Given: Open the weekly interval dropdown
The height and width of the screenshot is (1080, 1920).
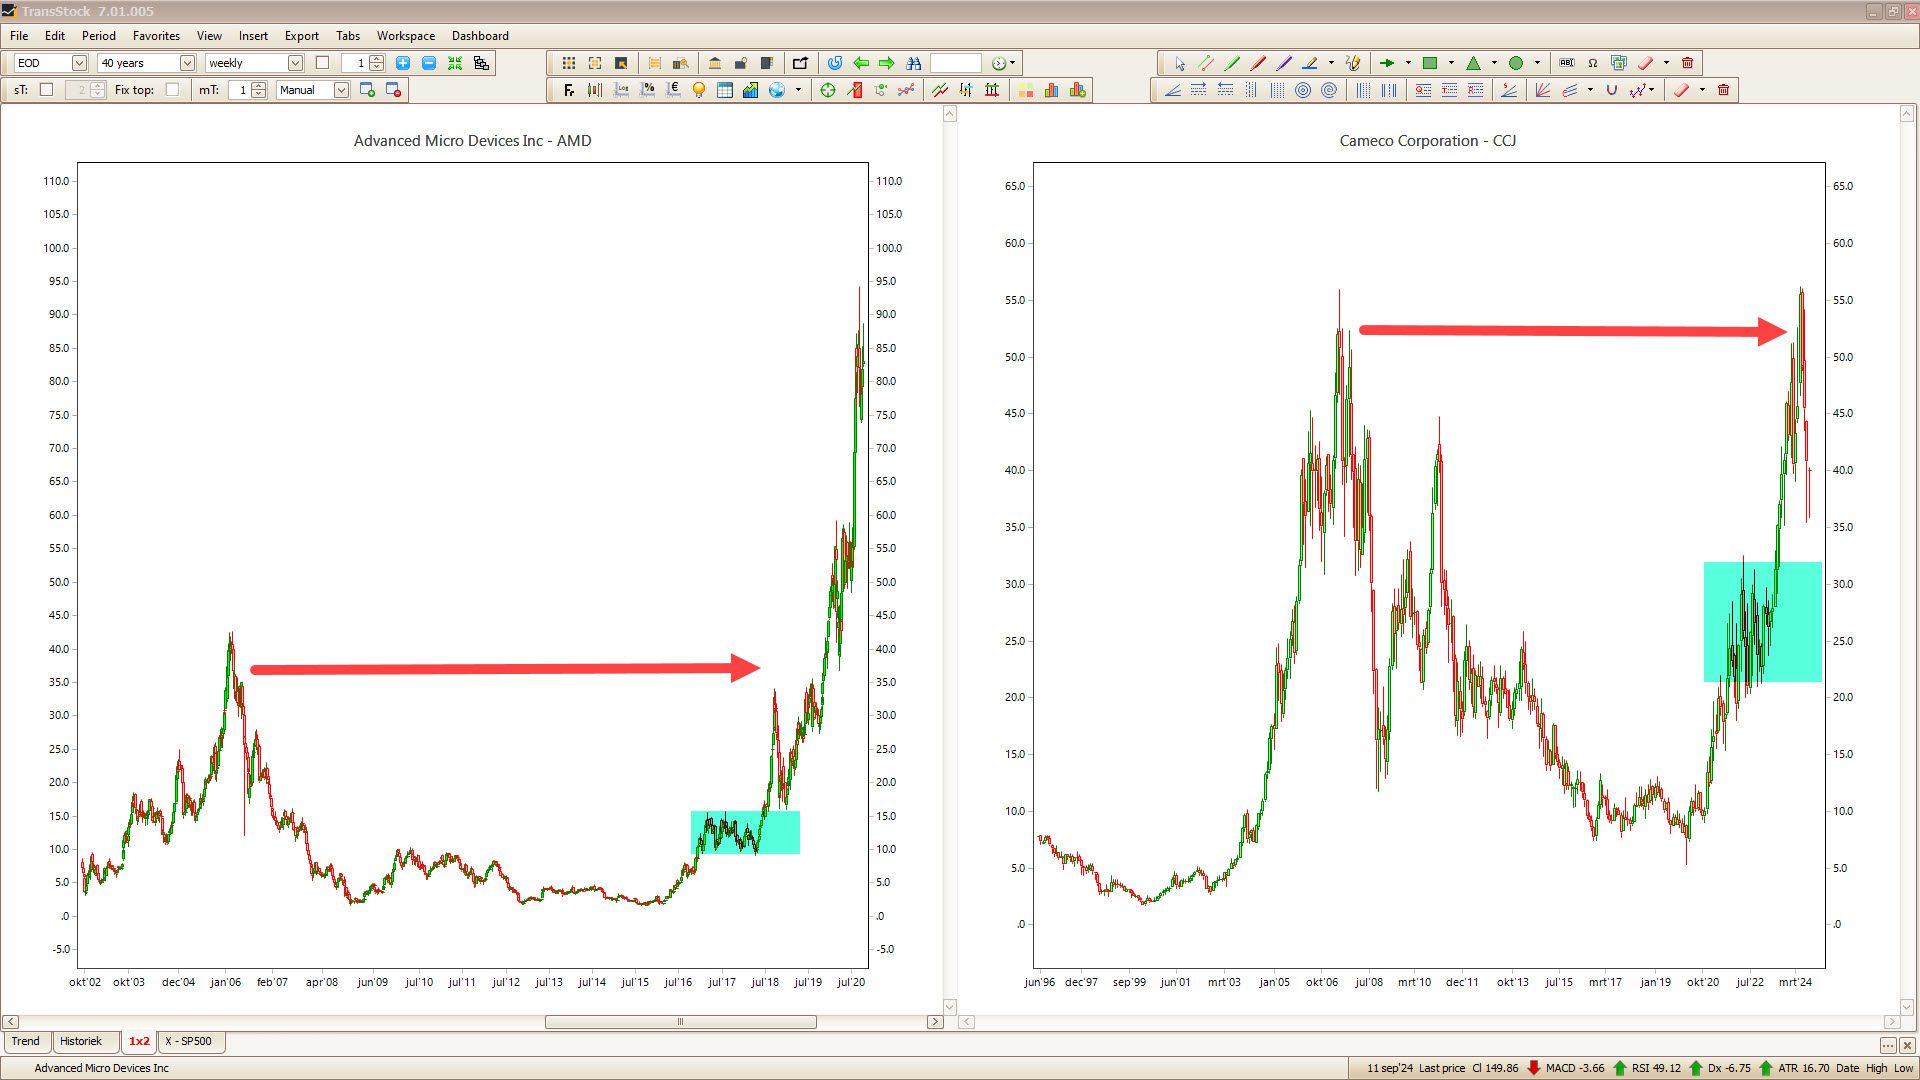Looking at the screenshot, I should click(x=295, y=63).
